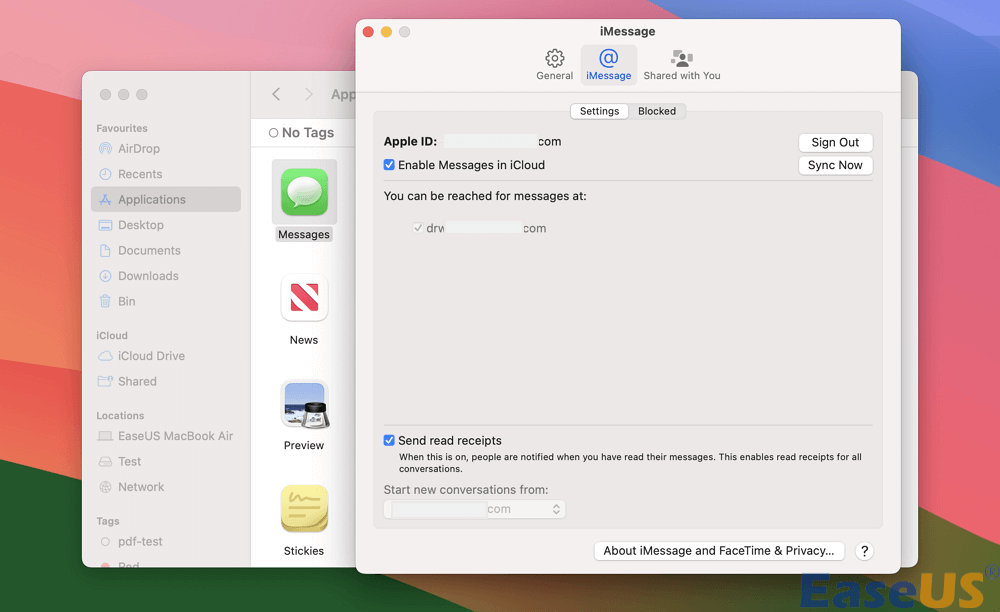
Task: Open the Messages app icon
Action: point(304,190)
